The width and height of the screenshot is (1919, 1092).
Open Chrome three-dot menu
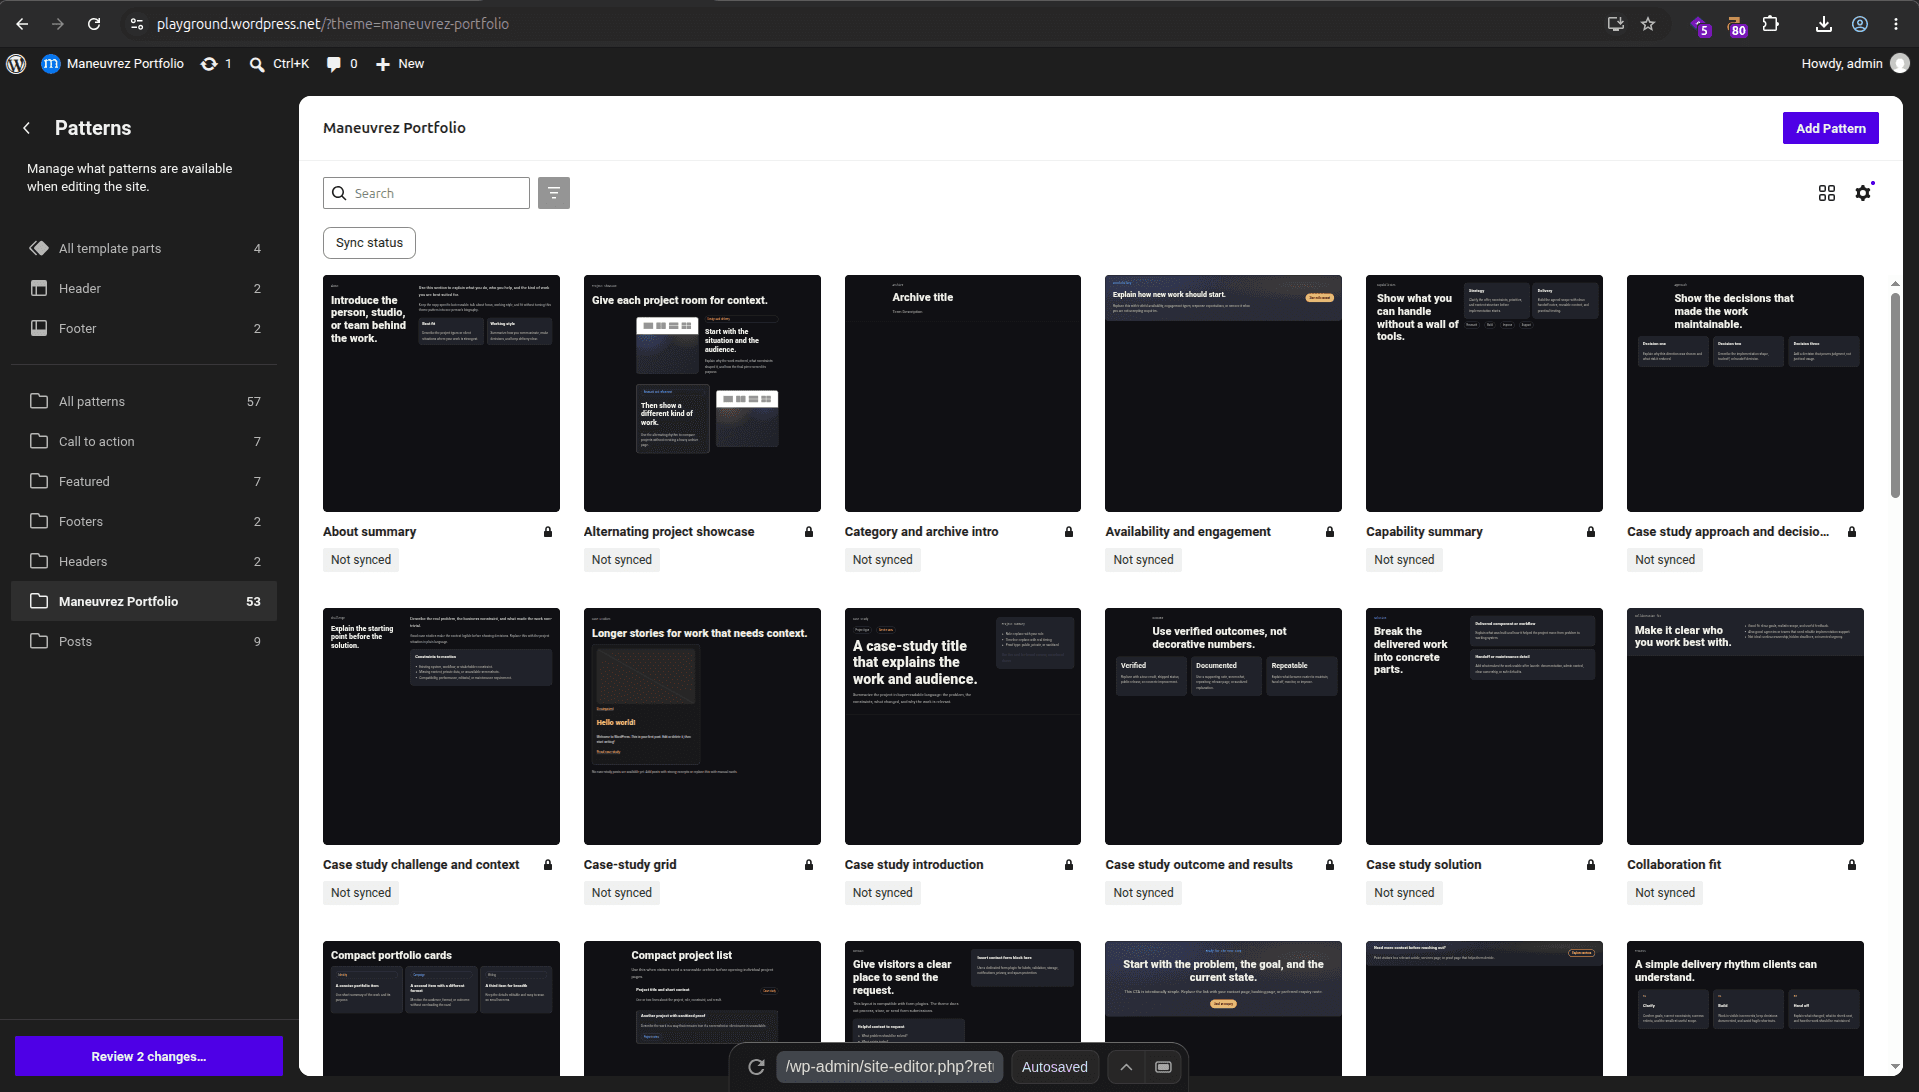tap(1896, 24)
